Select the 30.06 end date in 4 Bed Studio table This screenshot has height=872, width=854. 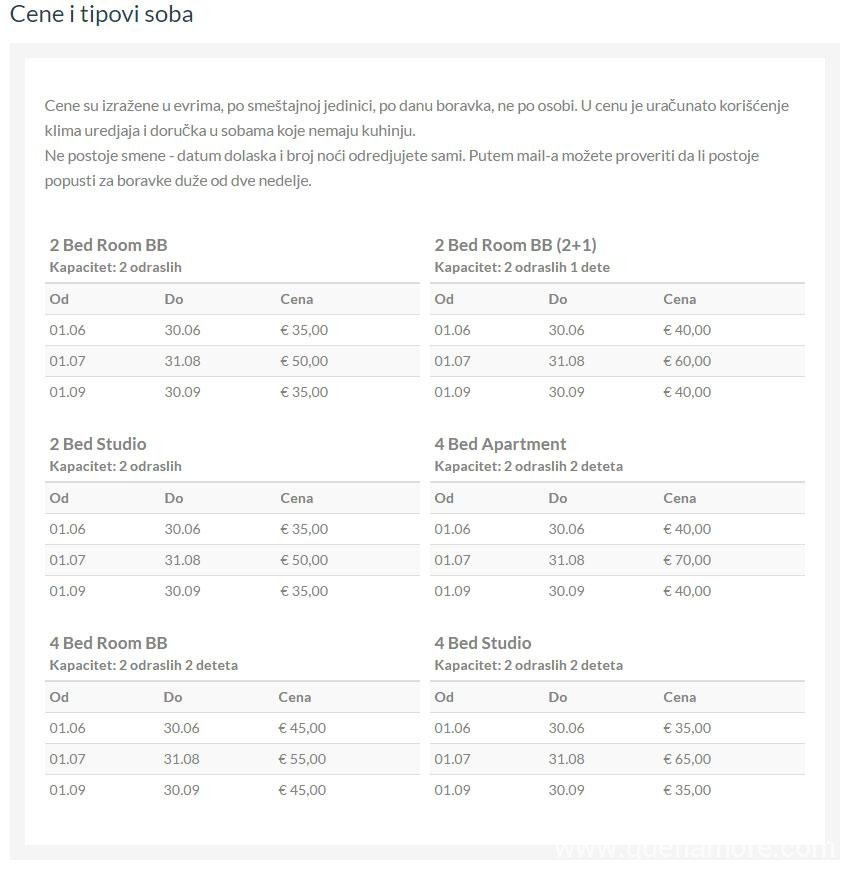pos(566,728)
